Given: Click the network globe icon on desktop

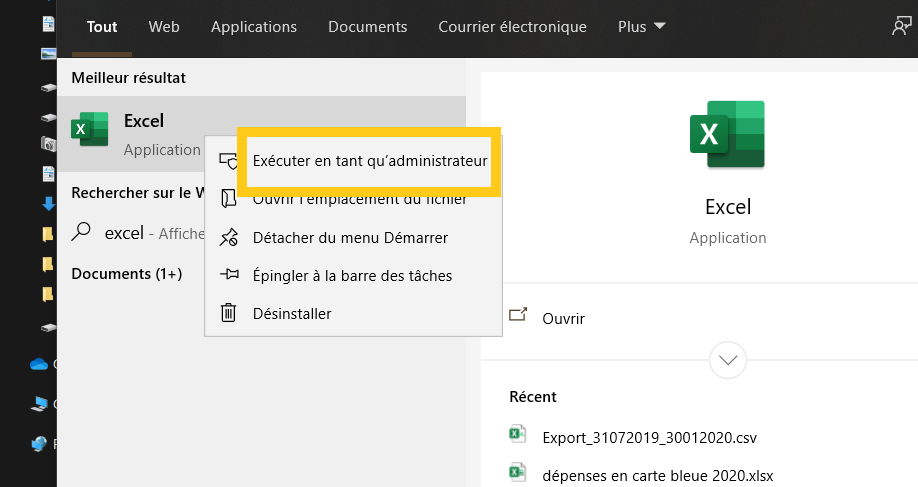Looking at the screenshot, I should coord(39,444).
